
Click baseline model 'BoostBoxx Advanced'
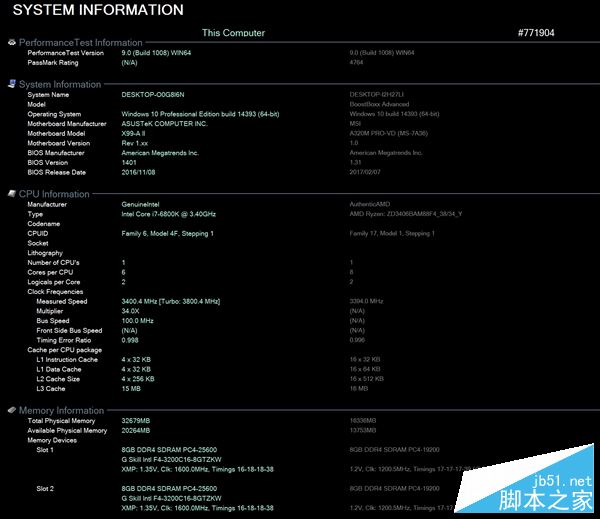379,104
